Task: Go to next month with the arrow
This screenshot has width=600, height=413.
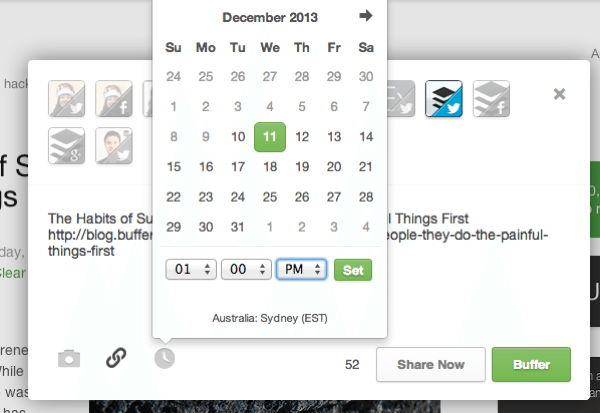Action: [366, 16]
